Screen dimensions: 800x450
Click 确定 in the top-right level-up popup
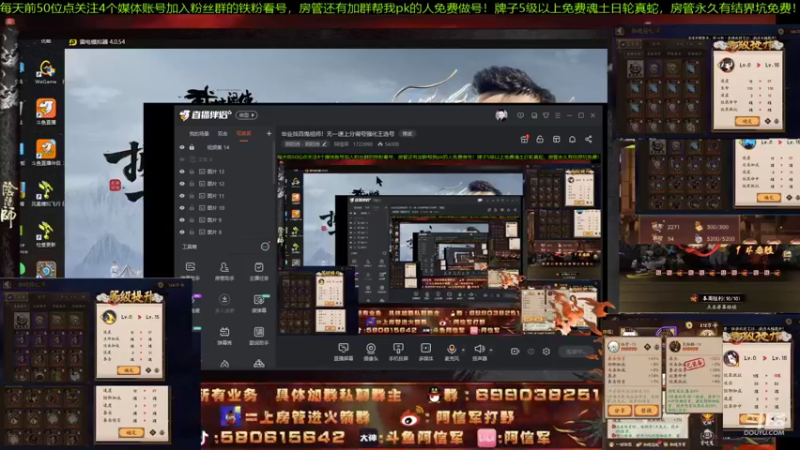point(747,121)
